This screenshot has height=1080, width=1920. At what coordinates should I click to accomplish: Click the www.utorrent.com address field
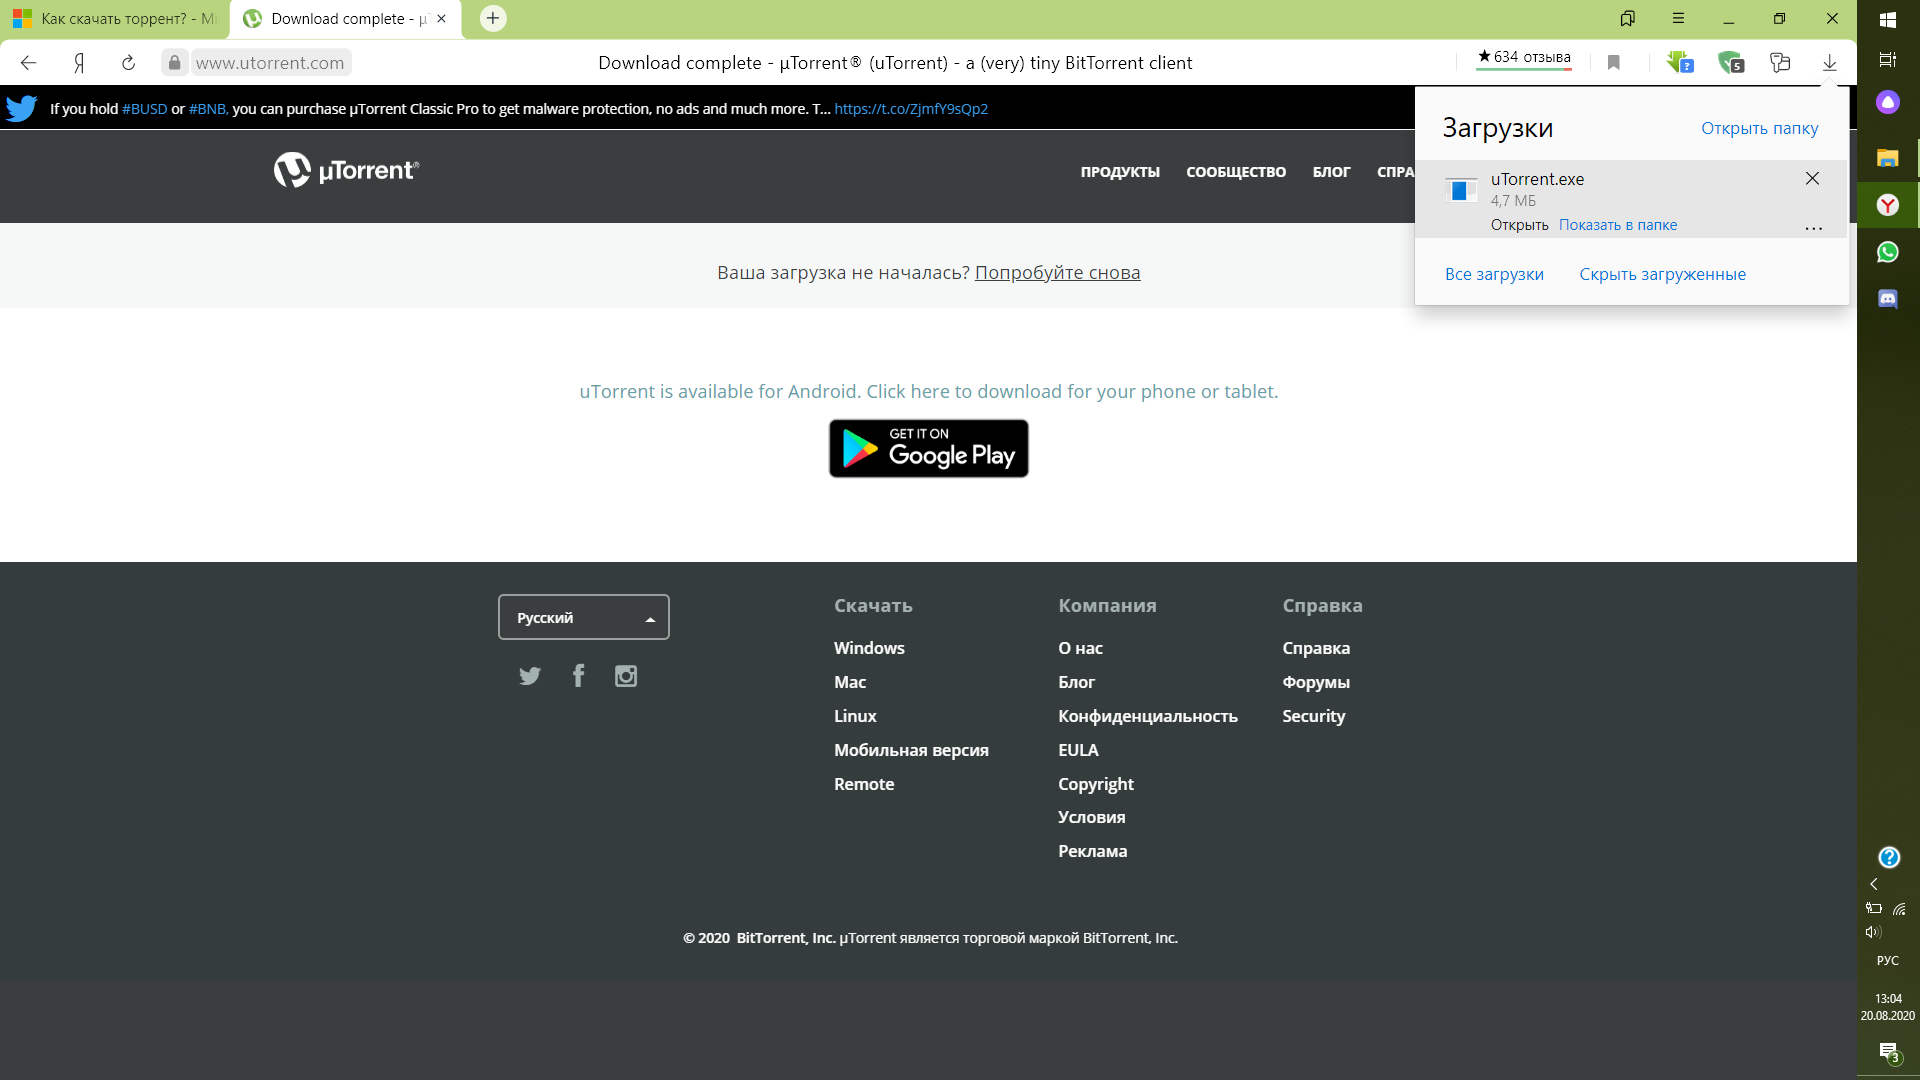[270, 63]
